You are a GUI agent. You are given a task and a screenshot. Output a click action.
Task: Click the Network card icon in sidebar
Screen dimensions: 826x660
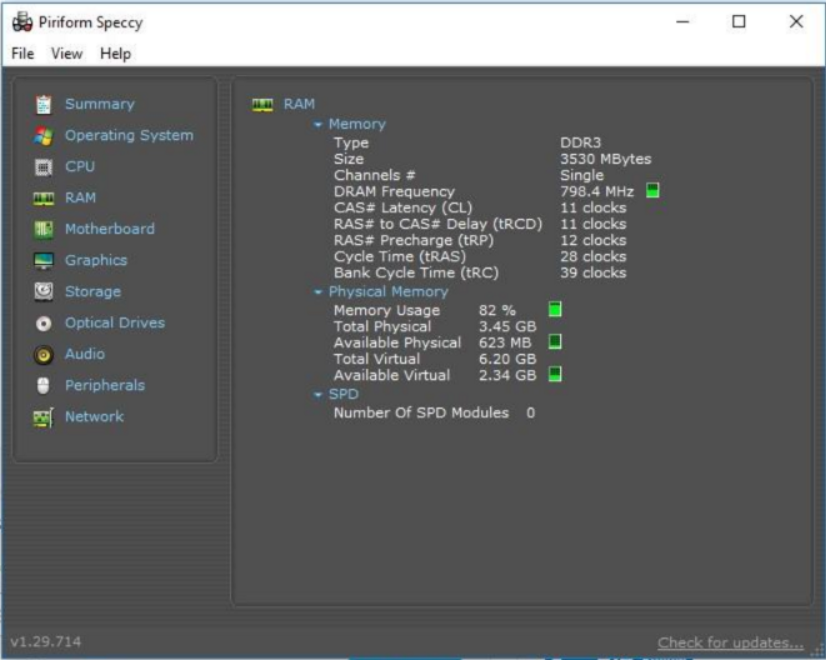(x=43, y=417)
